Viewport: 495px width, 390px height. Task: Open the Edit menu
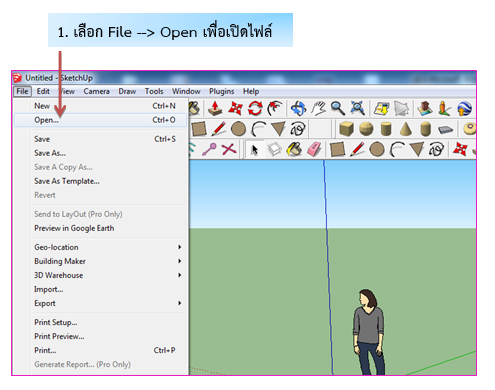43,91
